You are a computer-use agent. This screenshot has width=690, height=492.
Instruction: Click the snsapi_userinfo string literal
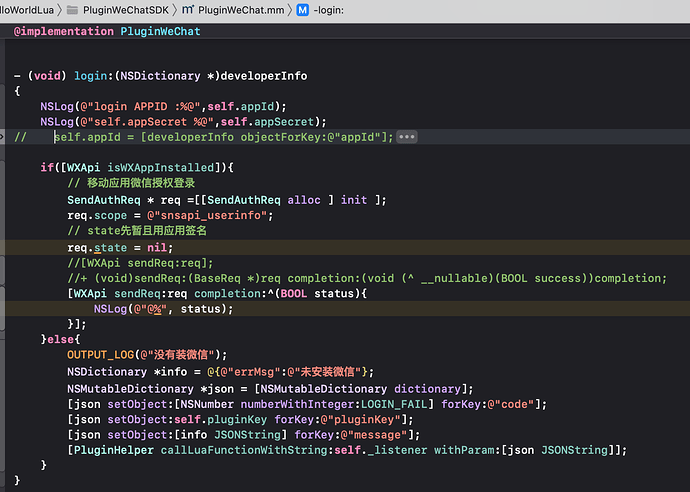[x=207, y=216]
